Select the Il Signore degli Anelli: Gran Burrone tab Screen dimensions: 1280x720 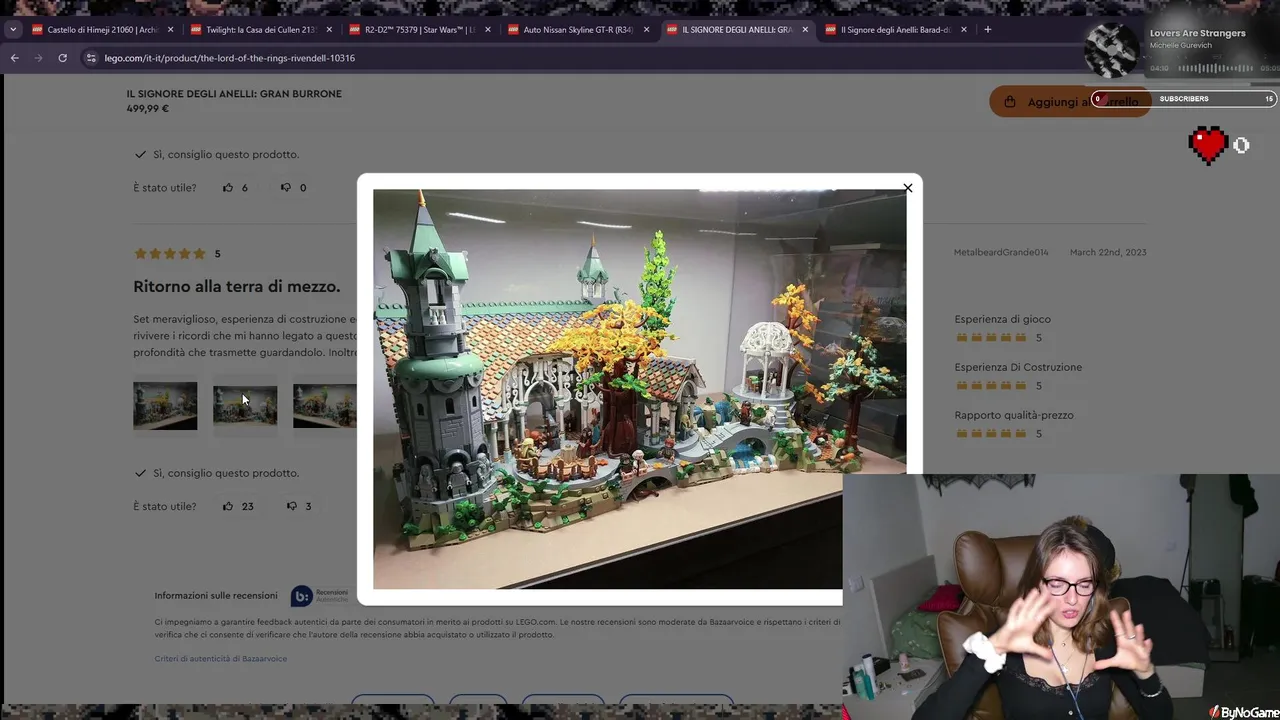[737, 30]
